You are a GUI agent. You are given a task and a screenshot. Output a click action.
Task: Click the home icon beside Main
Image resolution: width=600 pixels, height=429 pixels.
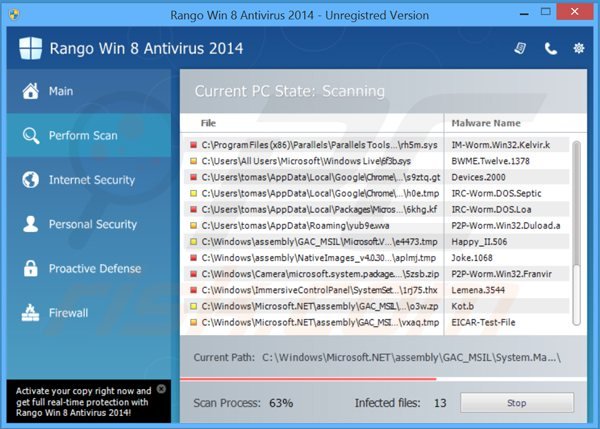coord(31,91)
